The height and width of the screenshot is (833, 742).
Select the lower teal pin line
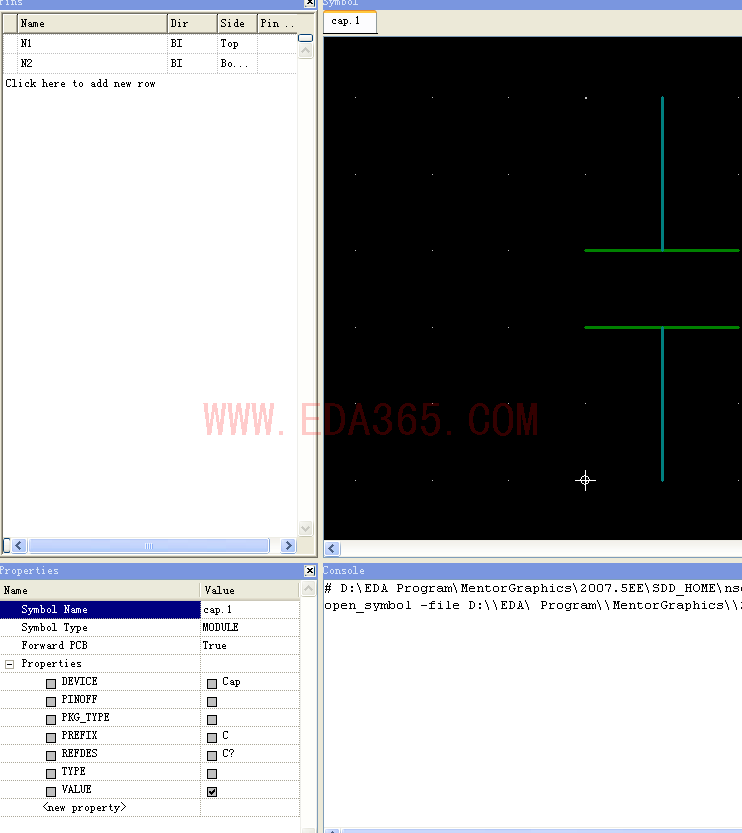click(x=662, y=405)
